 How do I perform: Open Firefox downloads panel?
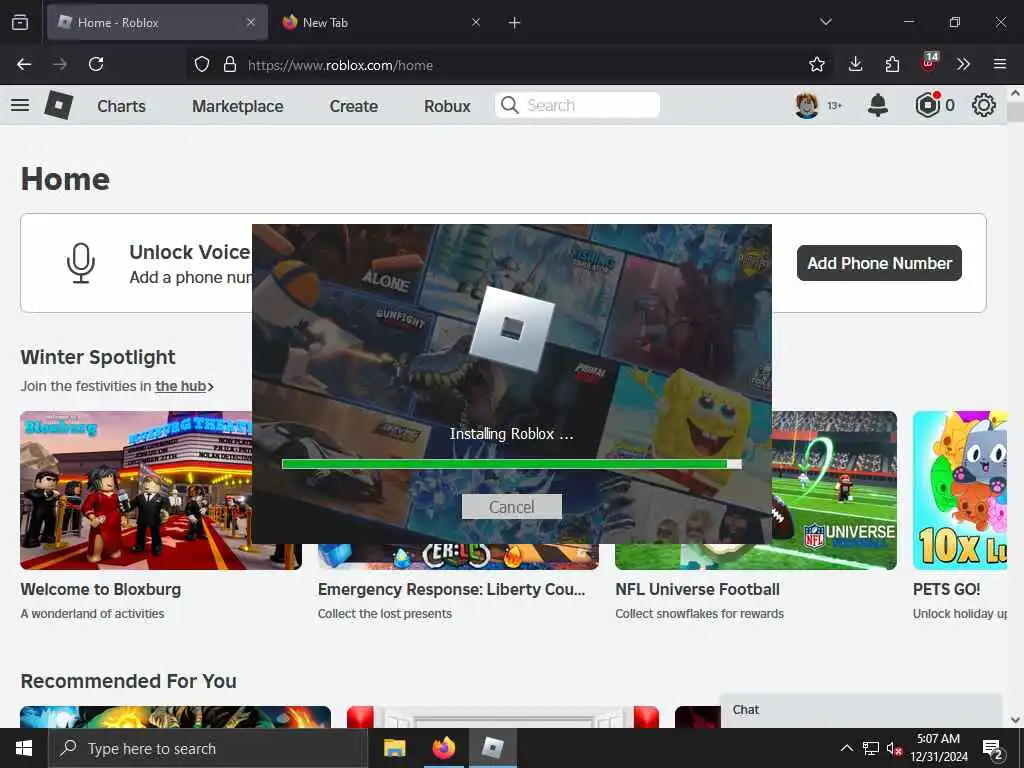tap(856, 64)
